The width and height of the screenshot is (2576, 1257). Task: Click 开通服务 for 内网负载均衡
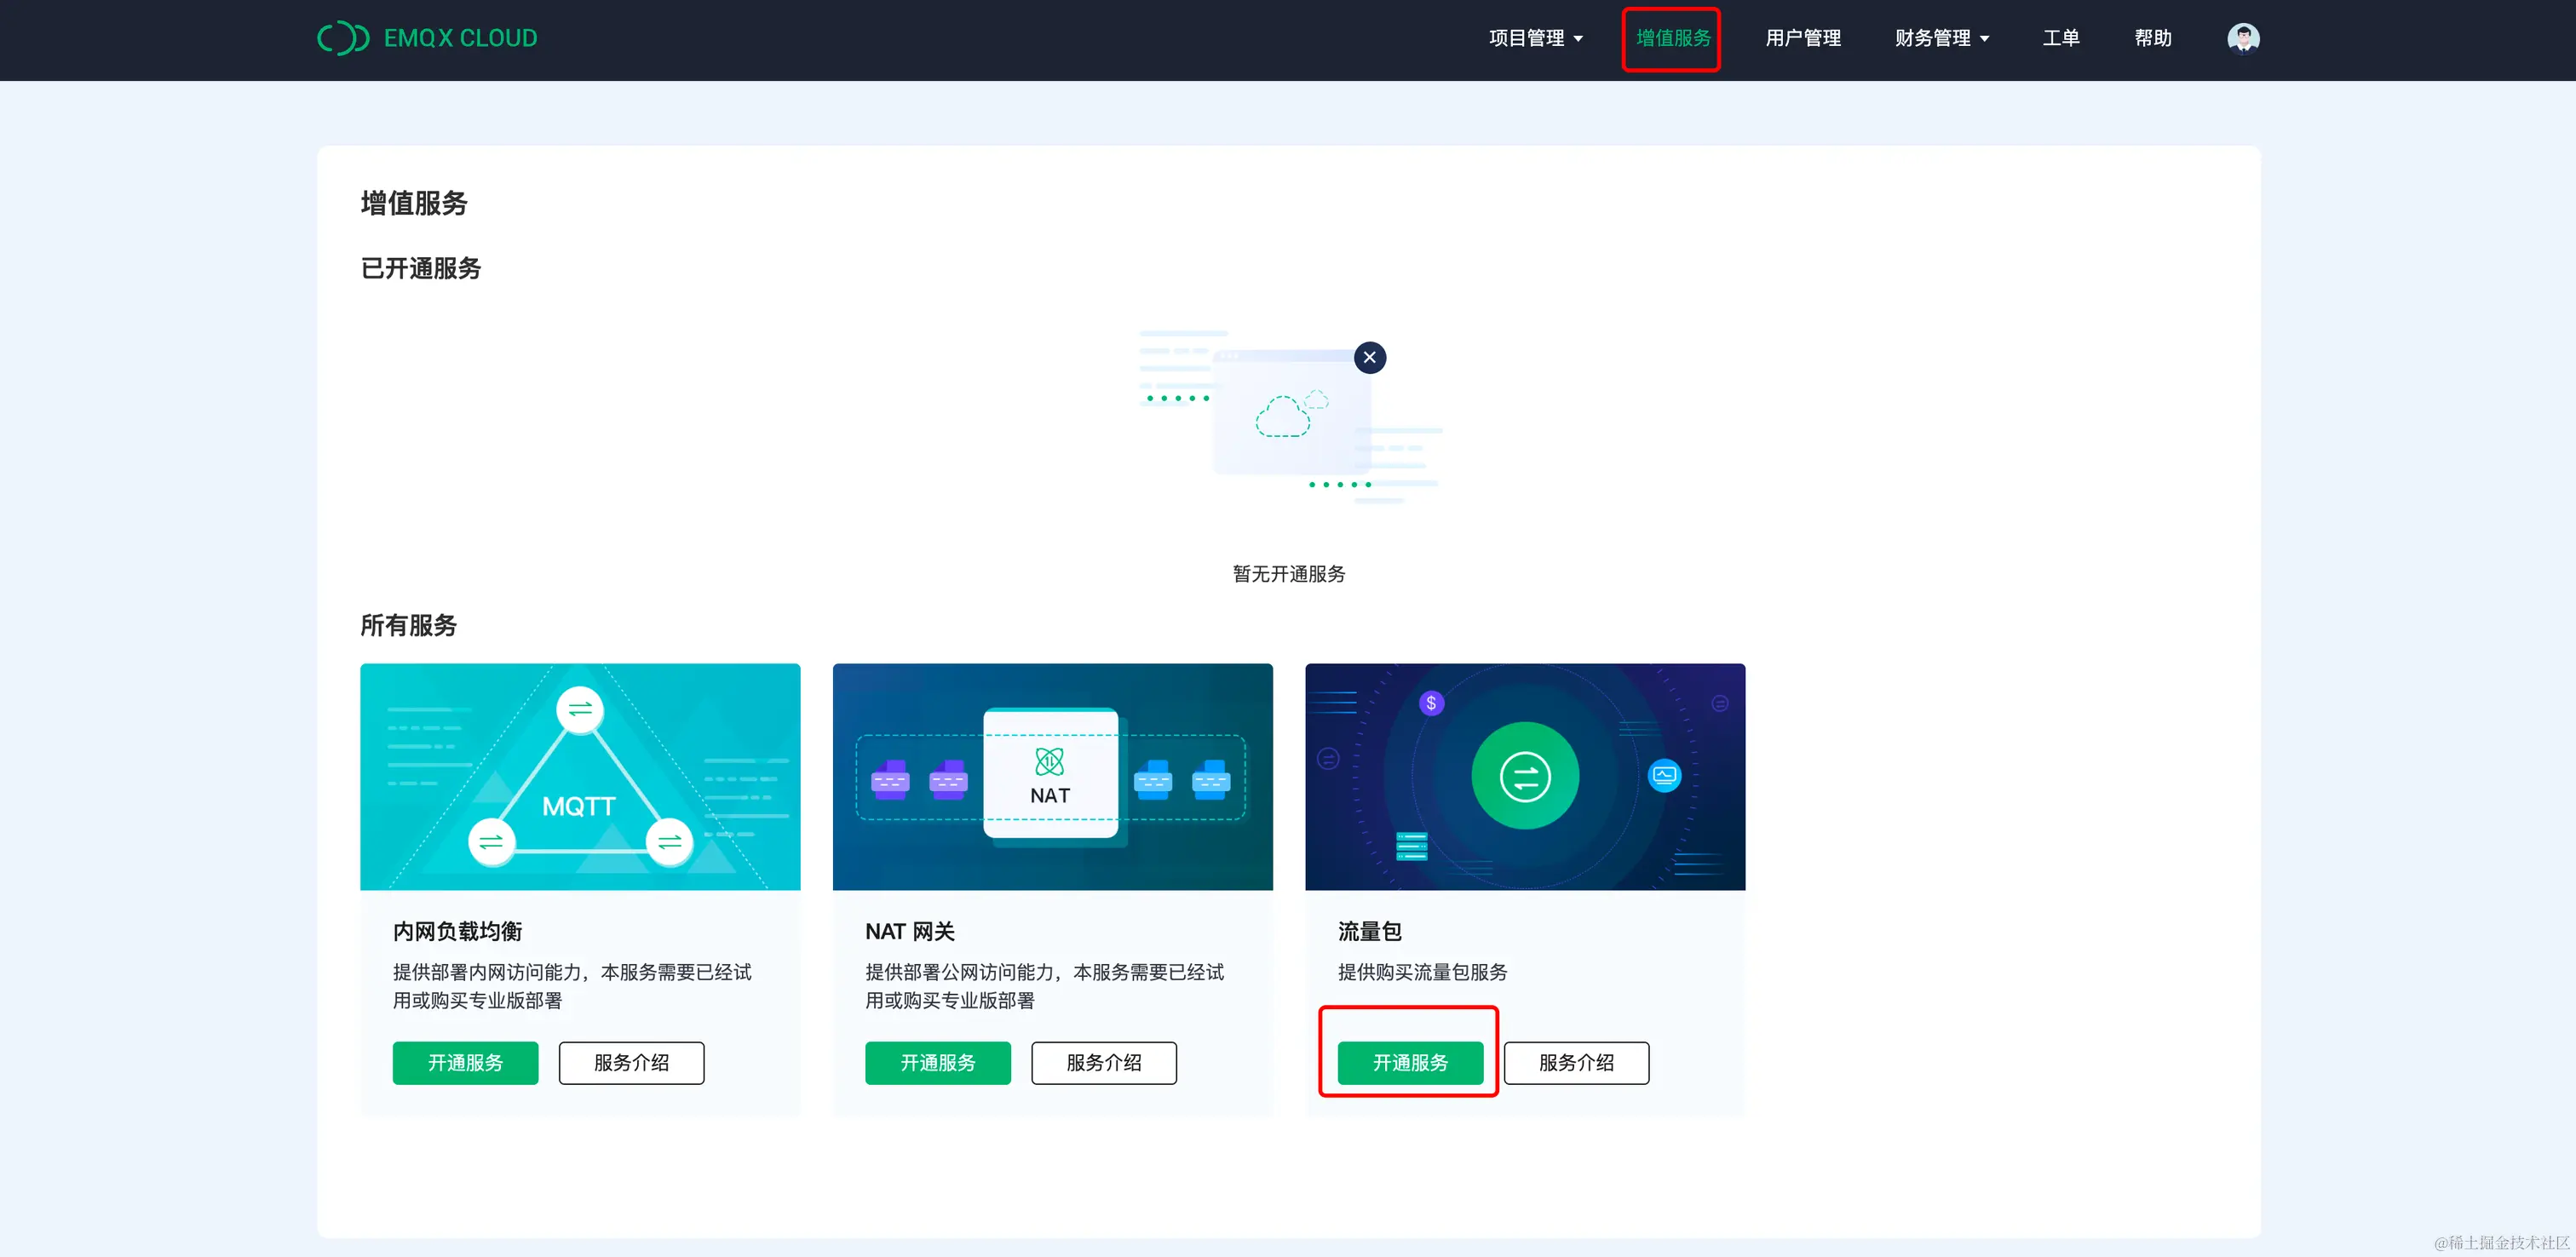465,1063
